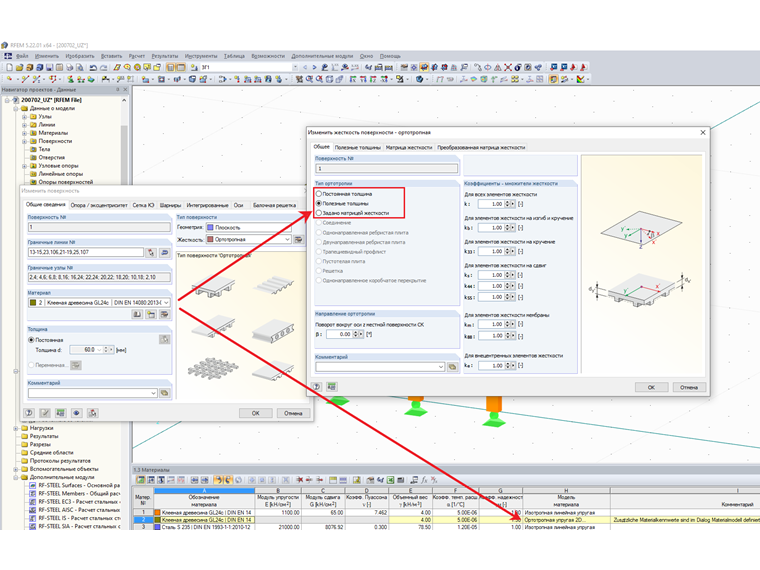Open the Комментарий dropdown in orthotropic dialog
This screenshot has height=570, width=760.
pyautogui.click(x=441, y=367)
